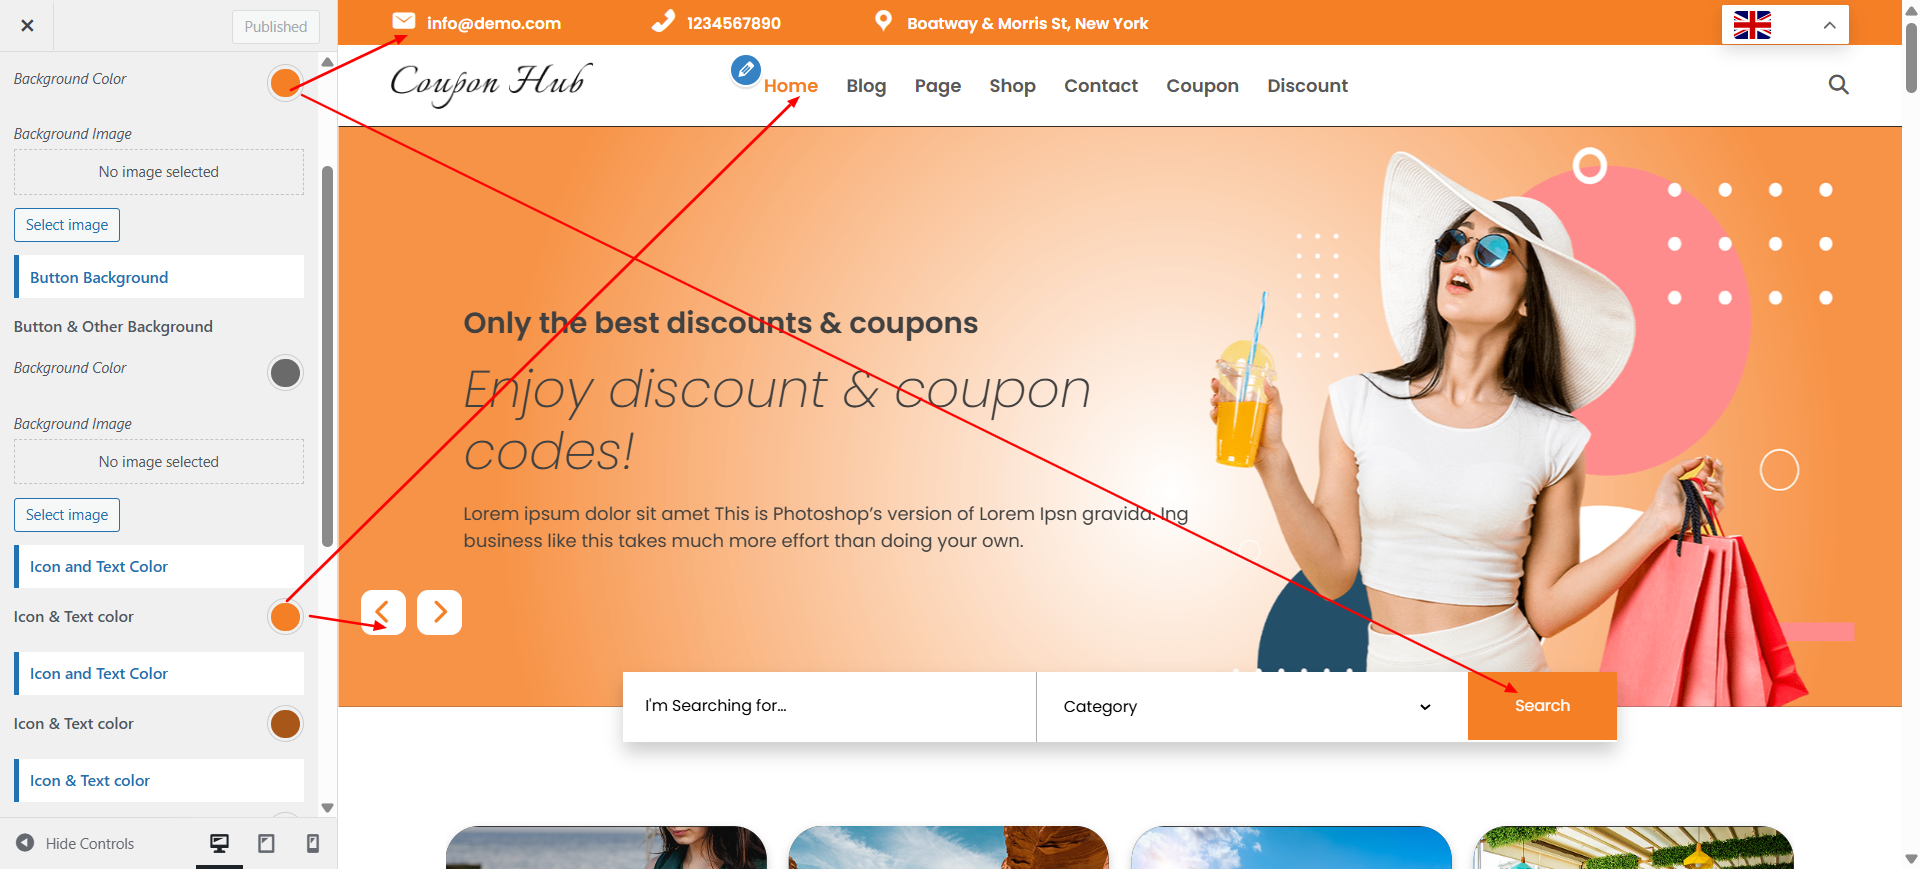Click the blue pencil edit shortcut icon
The width and height of the screenshot is (1920, 869).
[746, 70]
